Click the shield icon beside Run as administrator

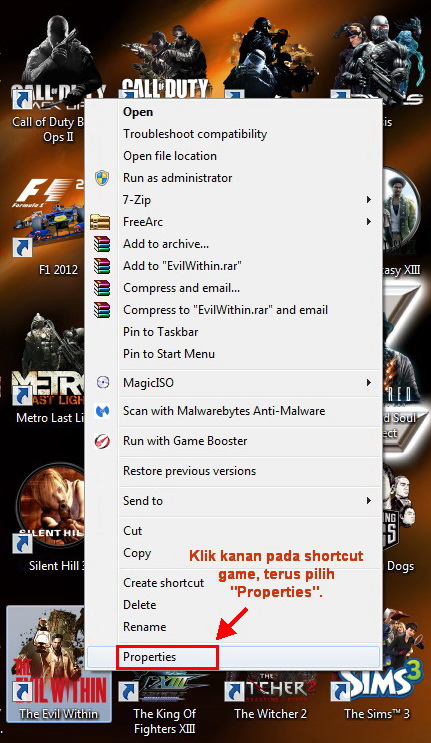102,178
